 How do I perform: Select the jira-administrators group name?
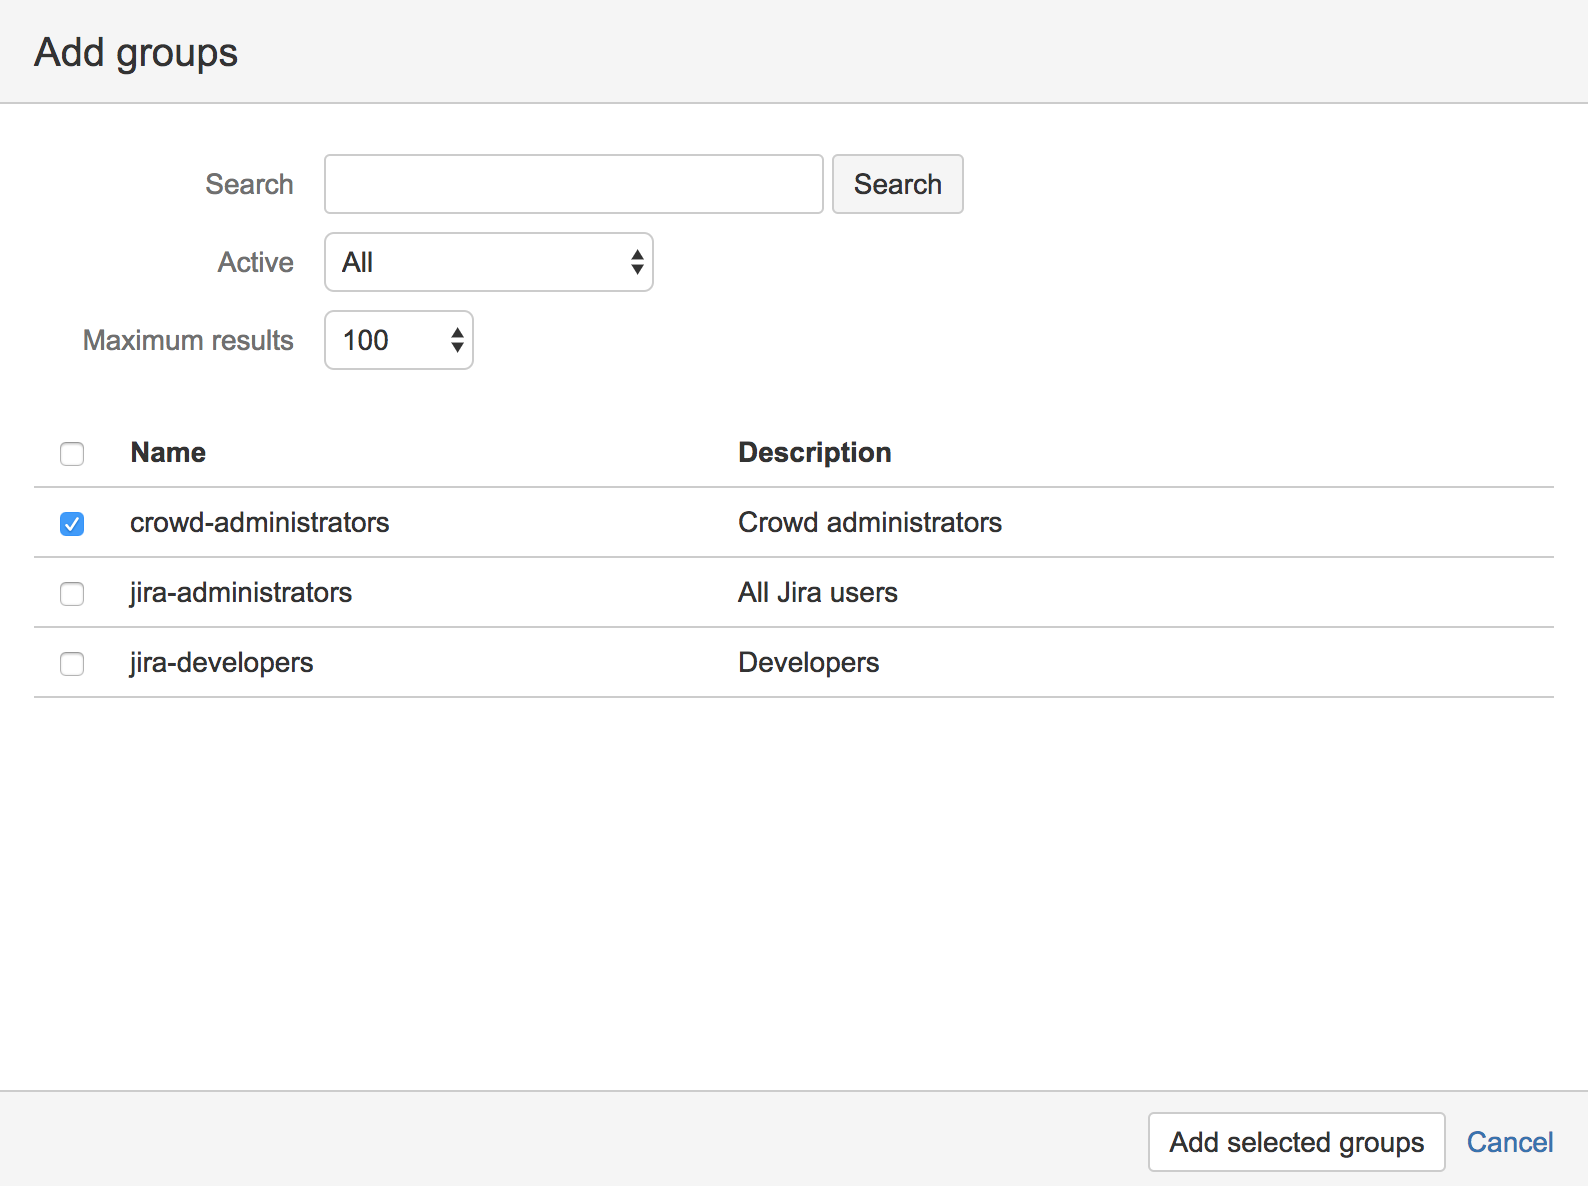point(241,593)
